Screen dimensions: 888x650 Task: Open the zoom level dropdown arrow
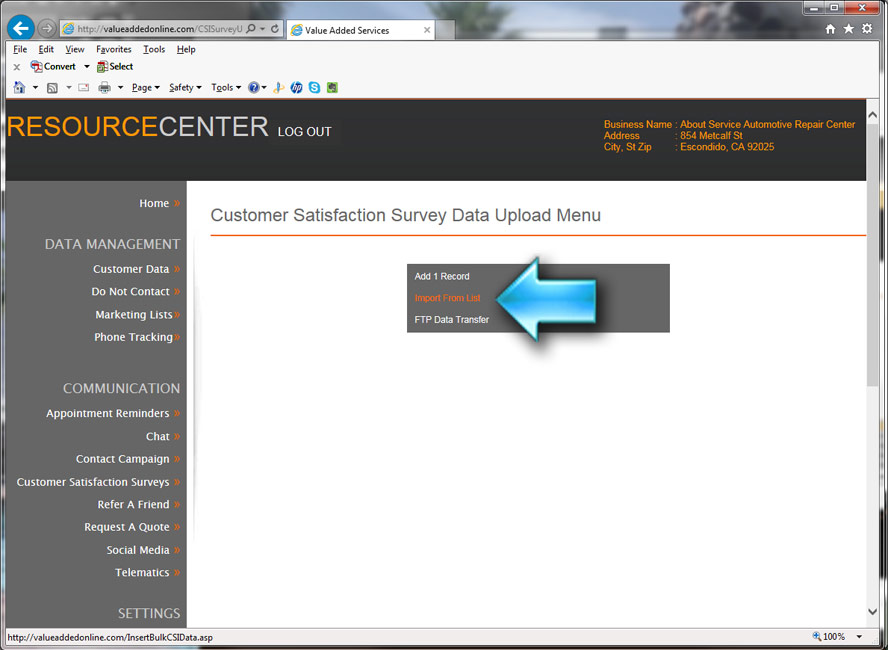click(859, 637)
